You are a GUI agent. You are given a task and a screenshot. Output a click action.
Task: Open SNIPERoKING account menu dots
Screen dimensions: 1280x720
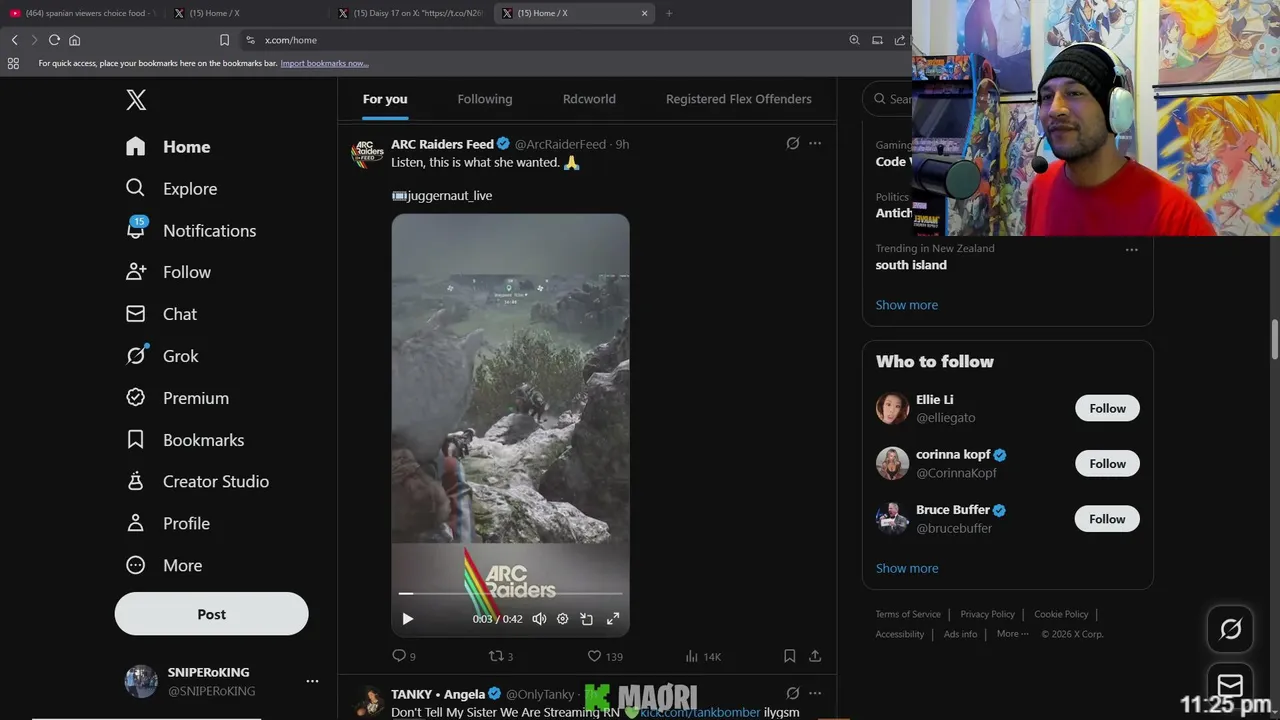[x=312, y=681]
